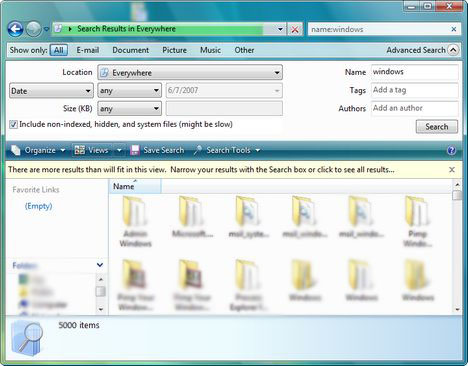The width and height of the screenshot is (468, 366).
Task: Select the Pimp Windo... folder in the first row
Action: tap(418, 221)
